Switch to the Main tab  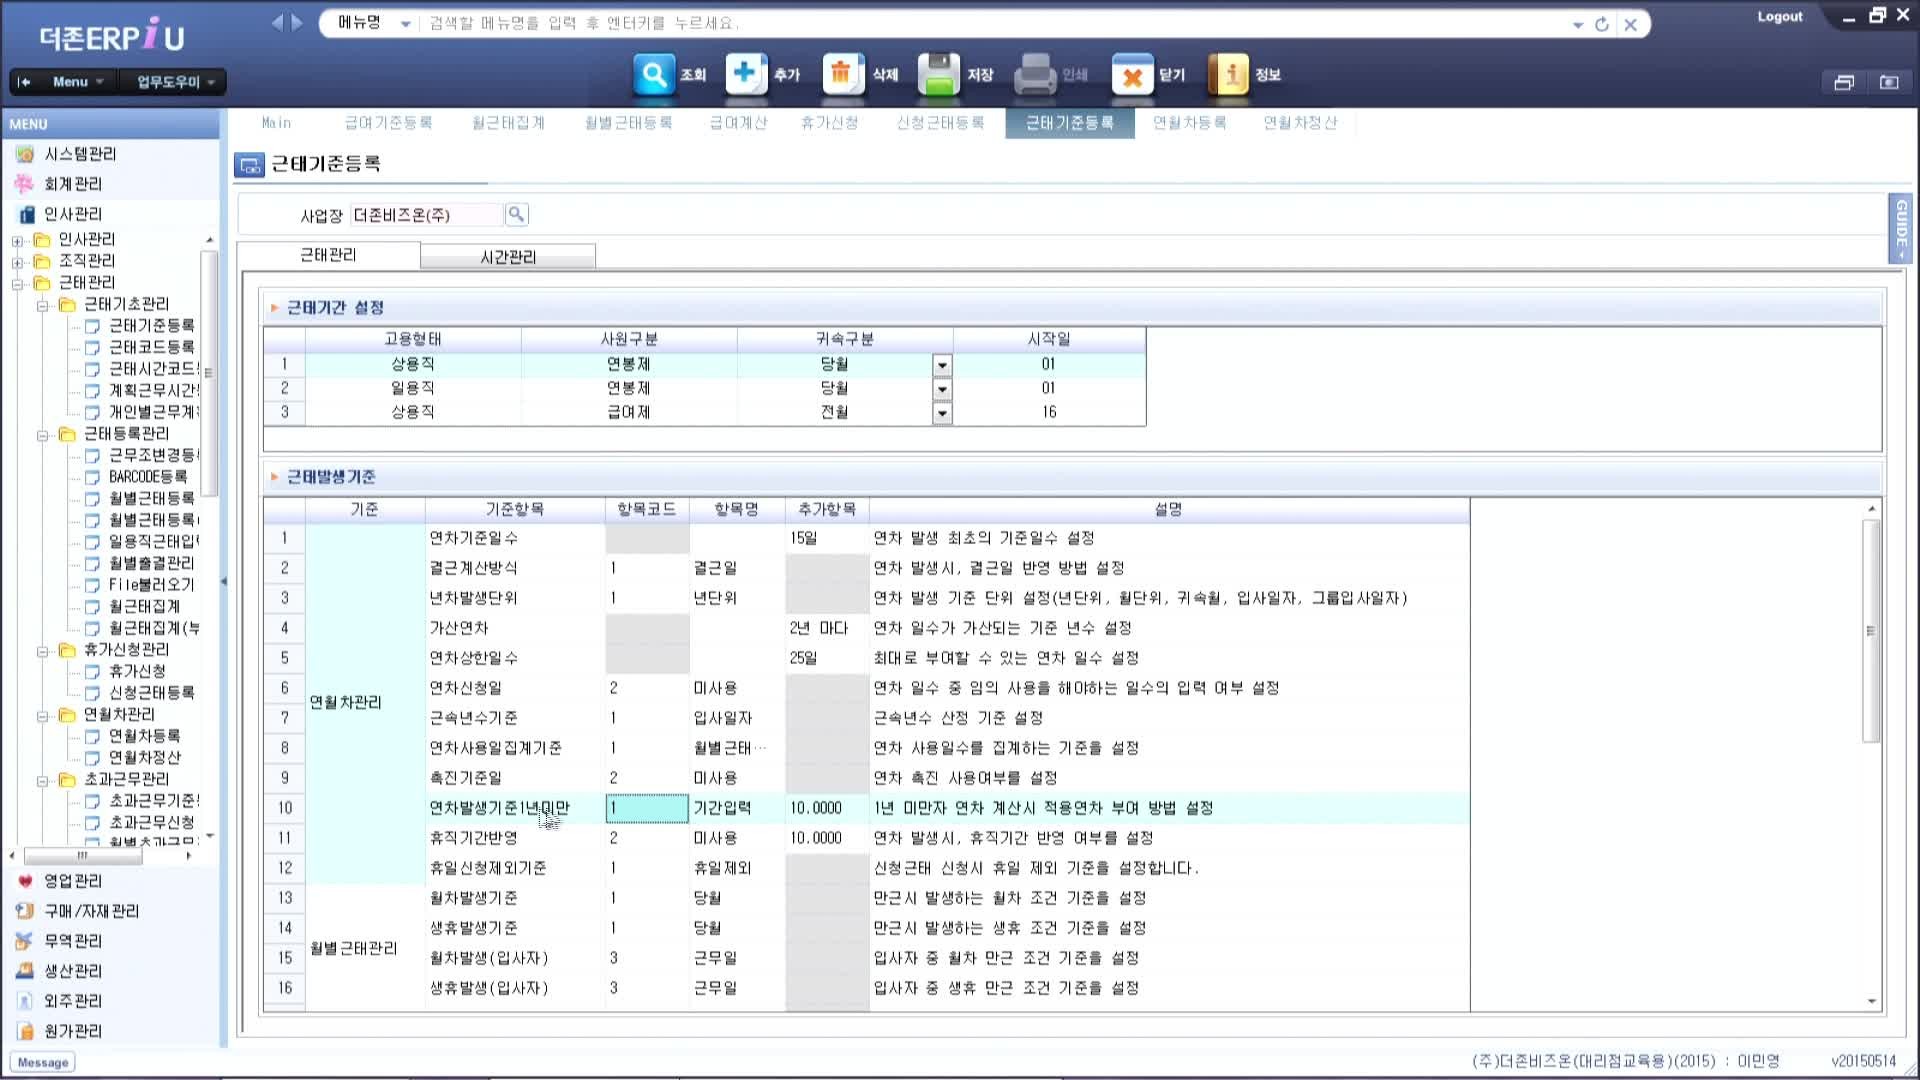pyautogui.click(x=276, y=123)
